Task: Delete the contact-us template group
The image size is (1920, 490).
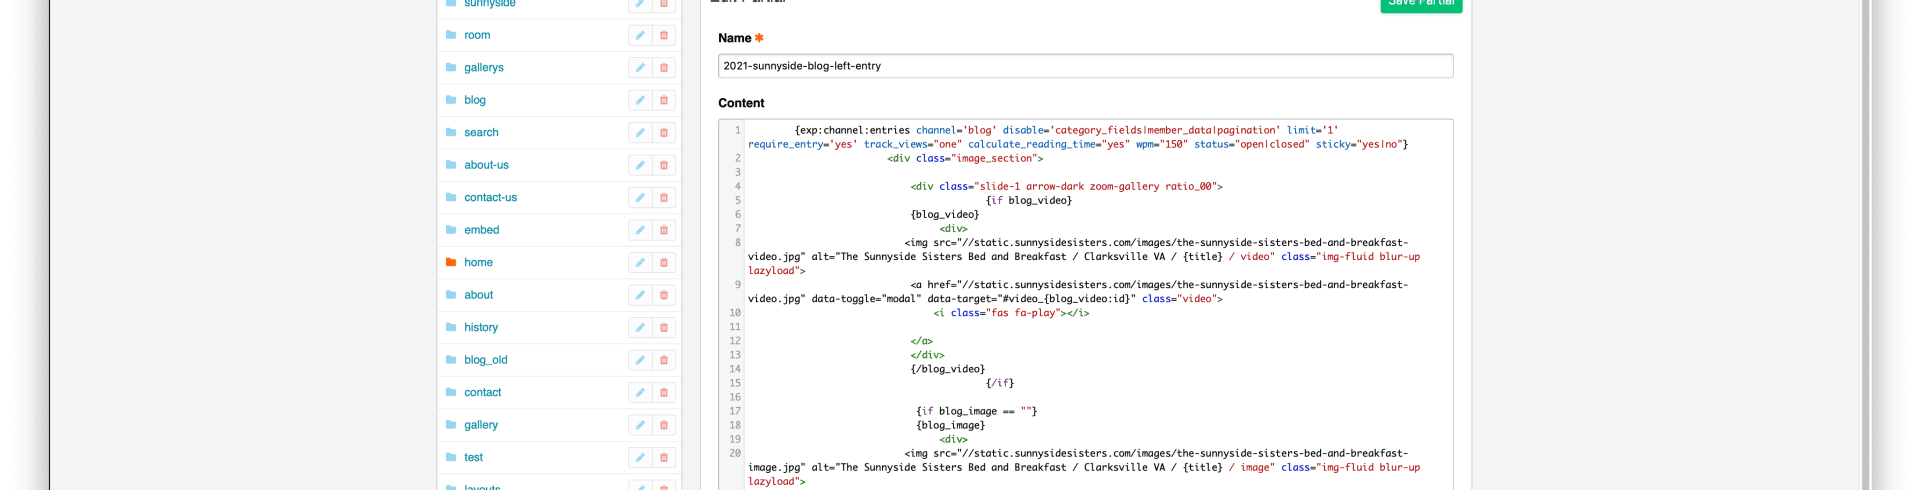Action: tap(664, 198)
